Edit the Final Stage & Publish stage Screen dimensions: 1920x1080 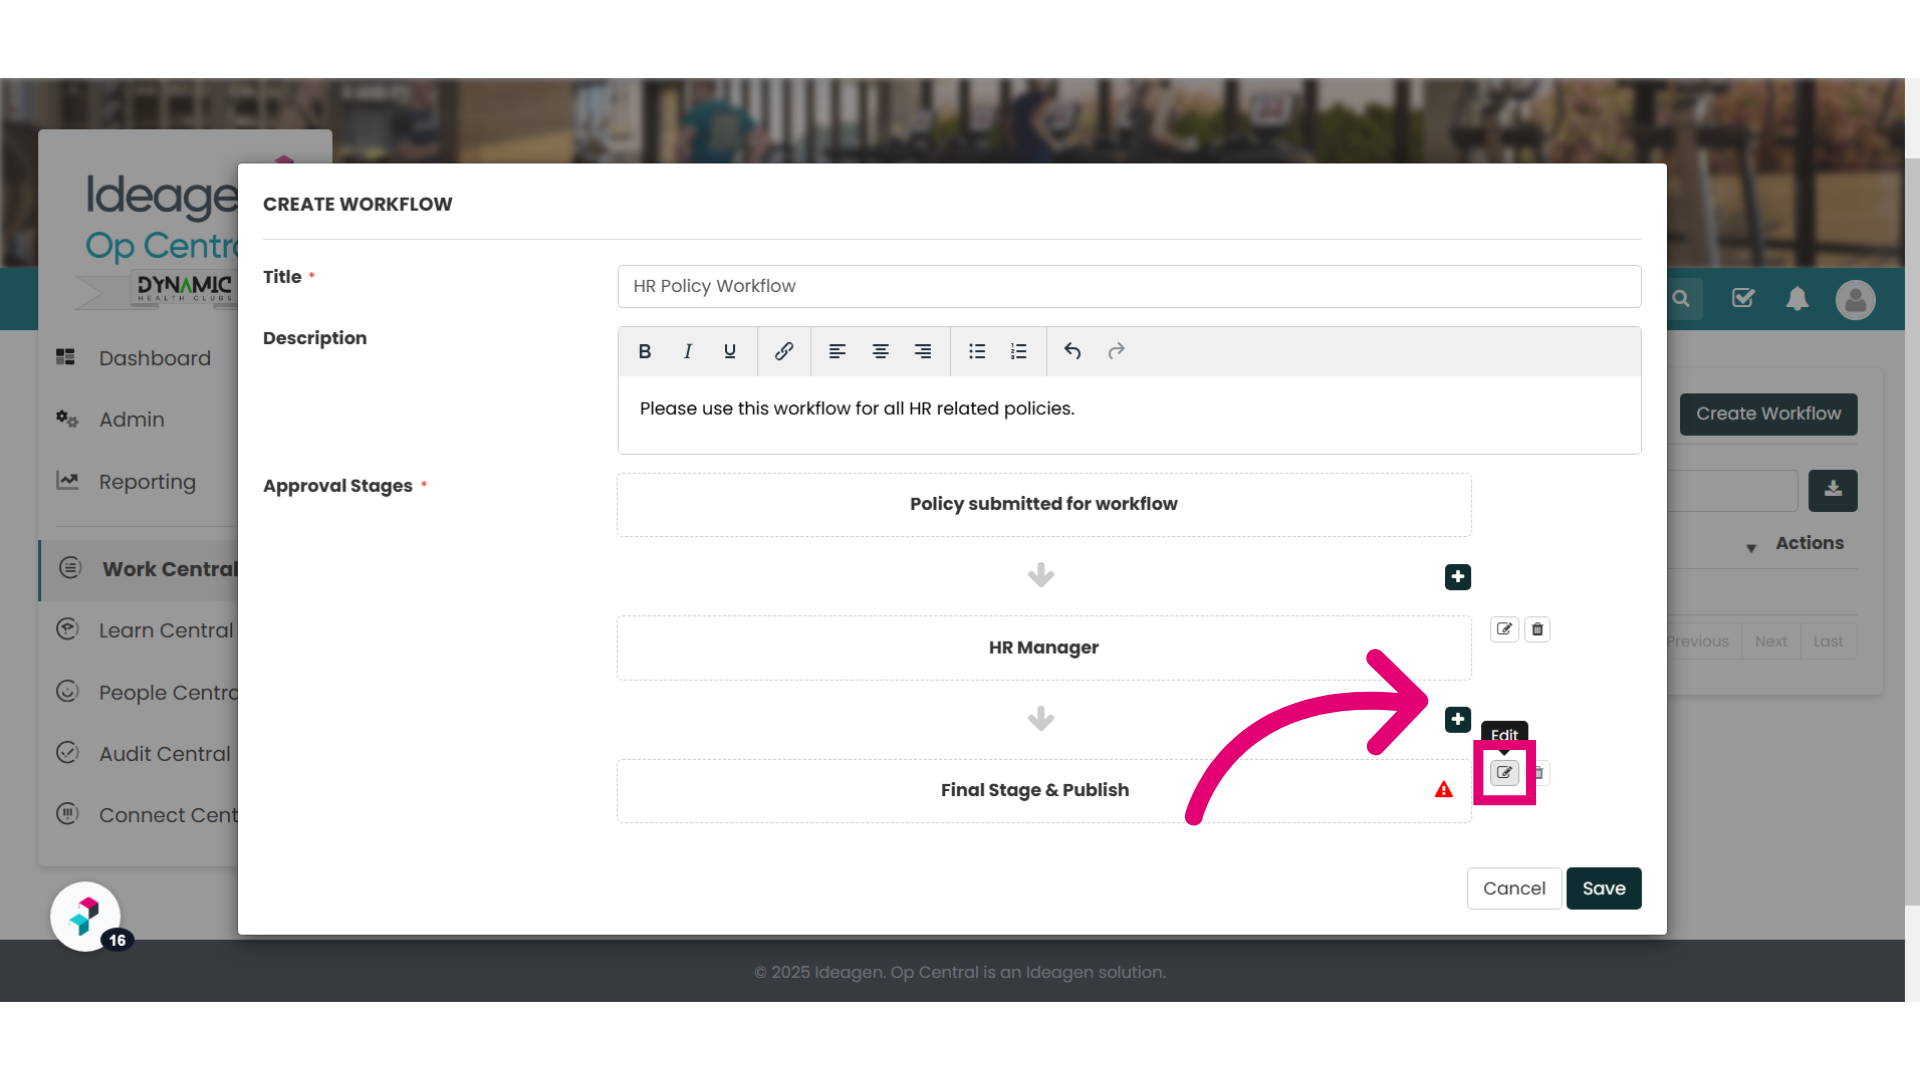[1505, 773]
